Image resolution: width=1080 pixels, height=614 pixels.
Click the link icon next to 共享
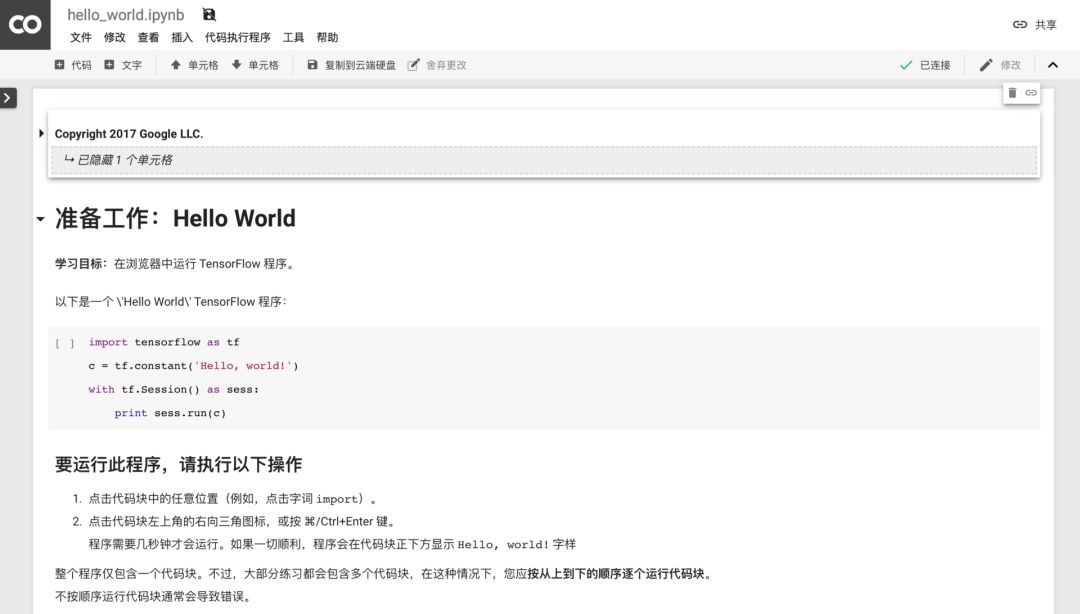(x=1019, y=25)
